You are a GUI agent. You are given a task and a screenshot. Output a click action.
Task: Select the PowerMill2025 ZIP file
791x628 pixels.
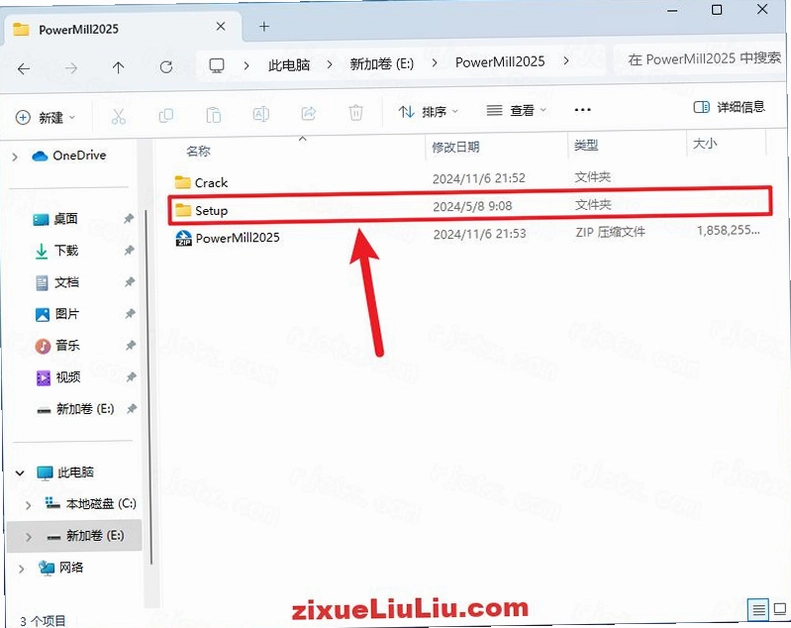pyautogui.click(x=227, y=238)
